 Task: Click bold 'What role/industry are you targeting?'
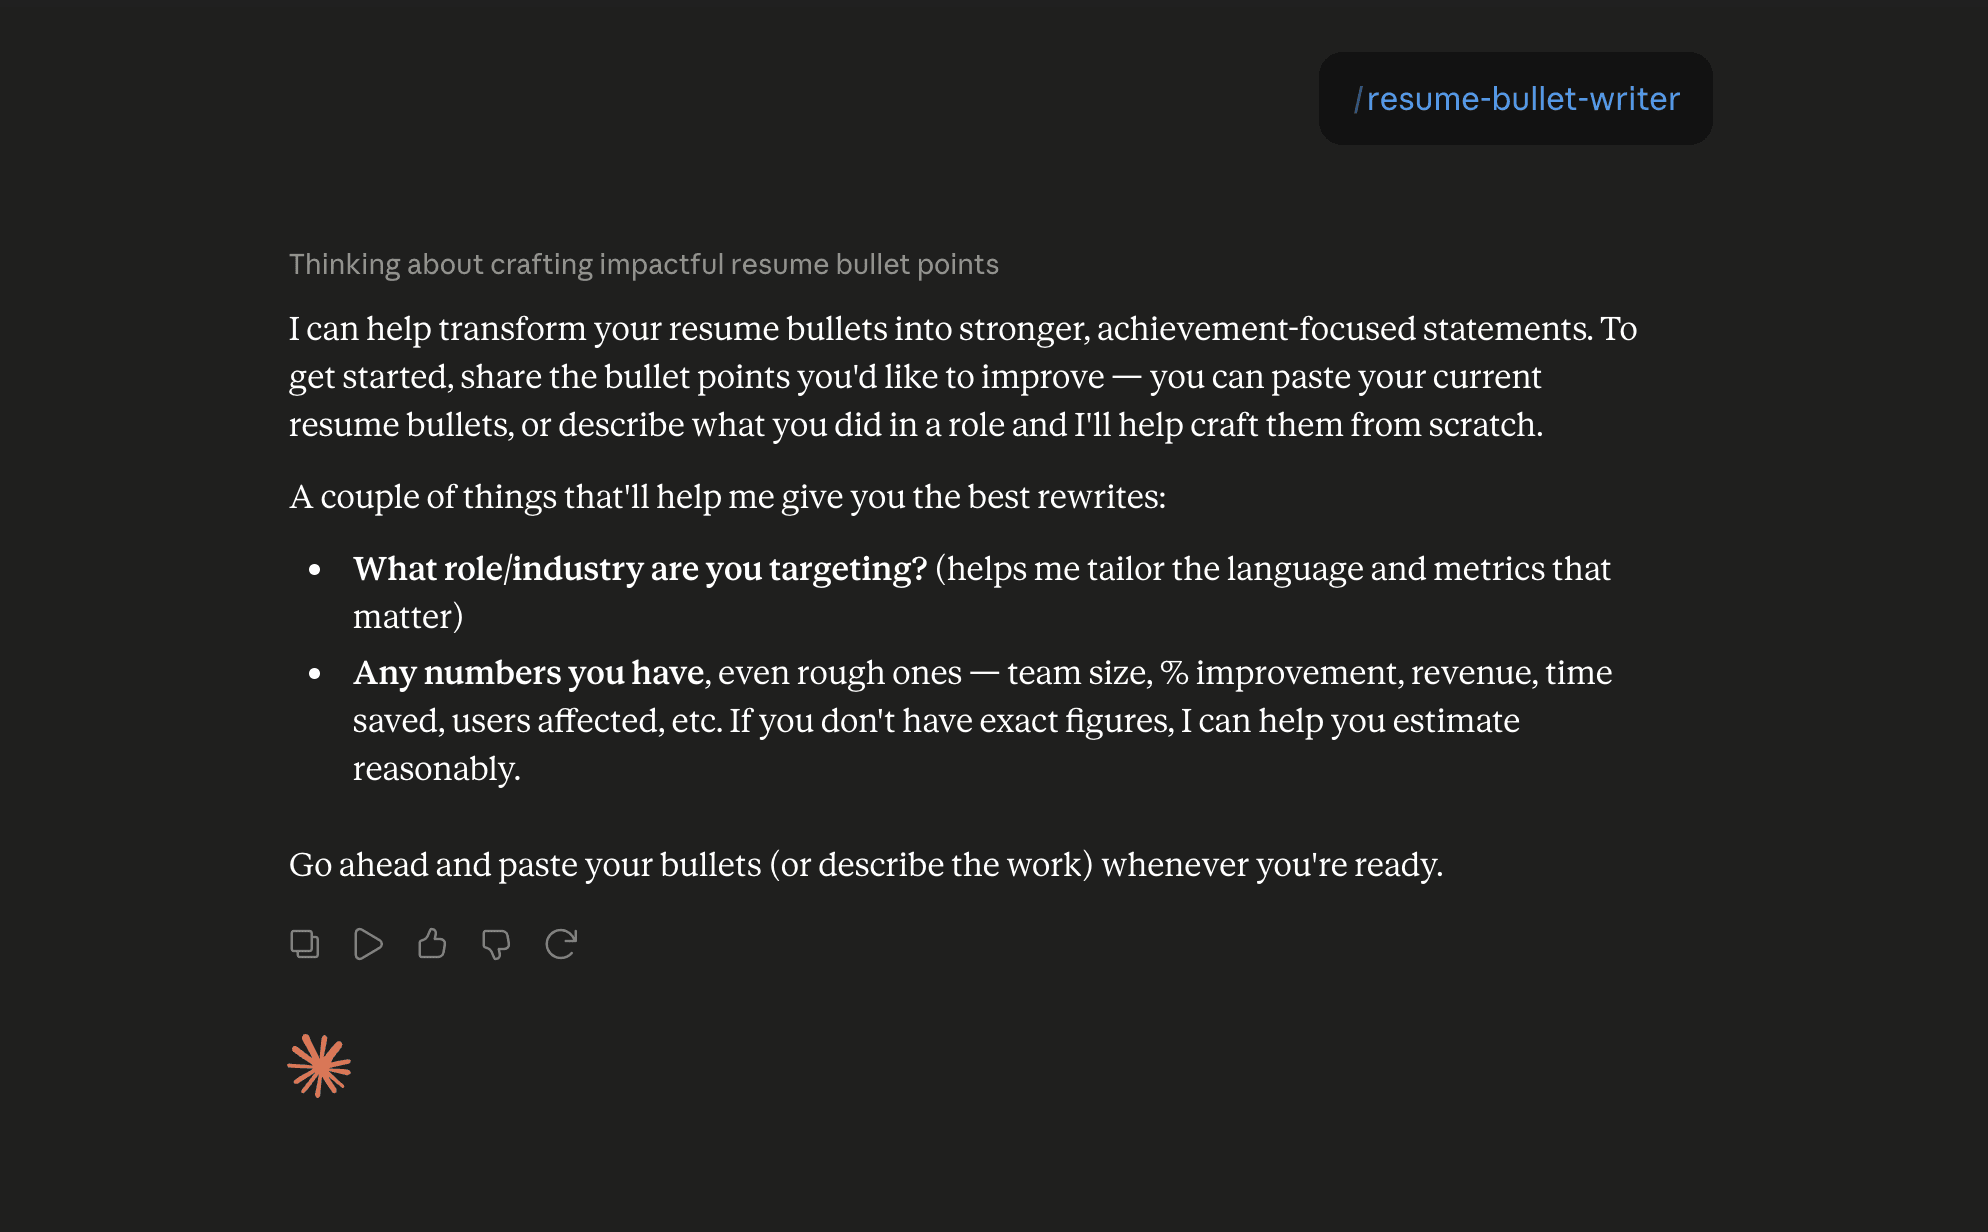640,569
